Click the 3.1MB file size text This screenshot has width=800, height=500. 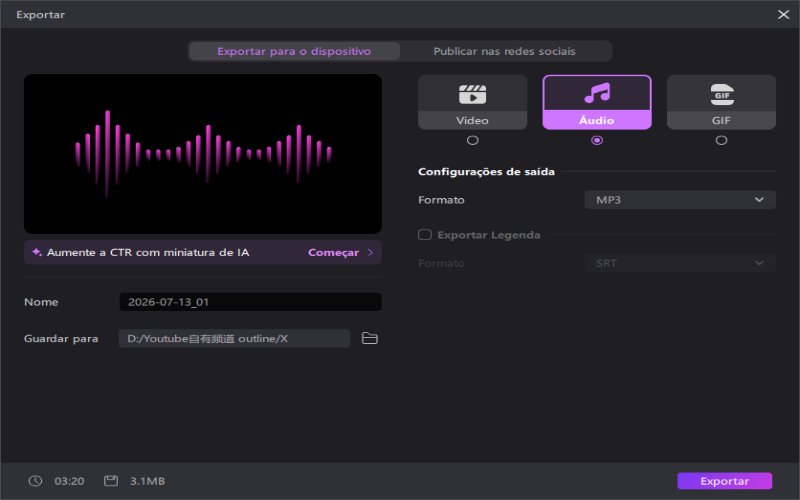coord(147,481)
